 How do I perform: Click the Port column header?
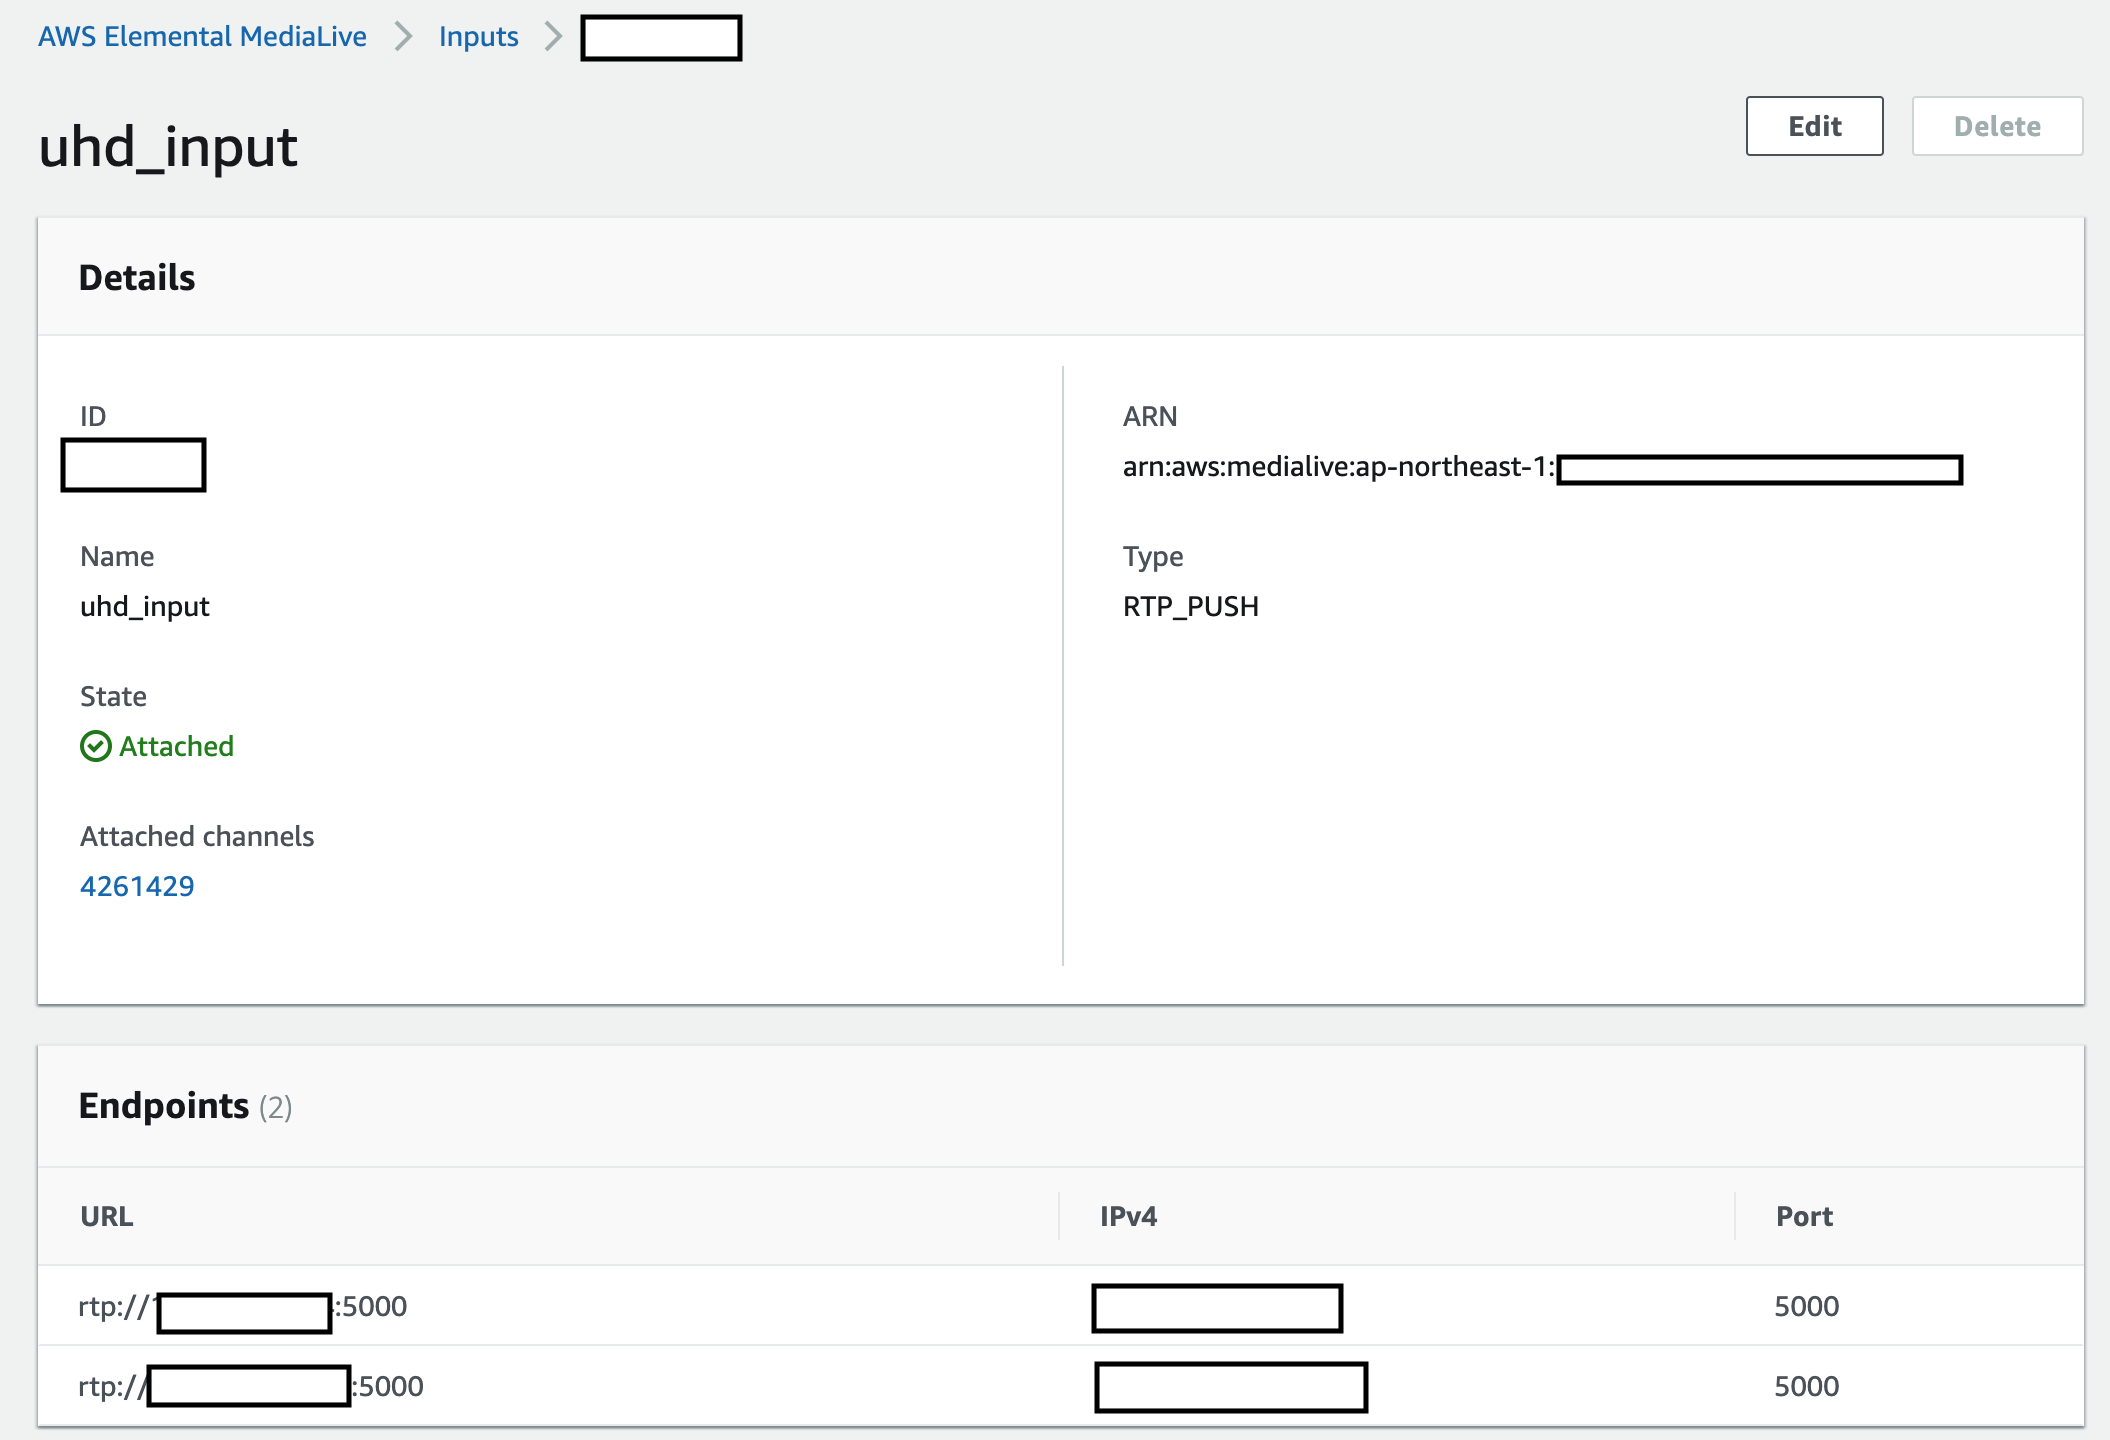(x=1804, y=1216)
